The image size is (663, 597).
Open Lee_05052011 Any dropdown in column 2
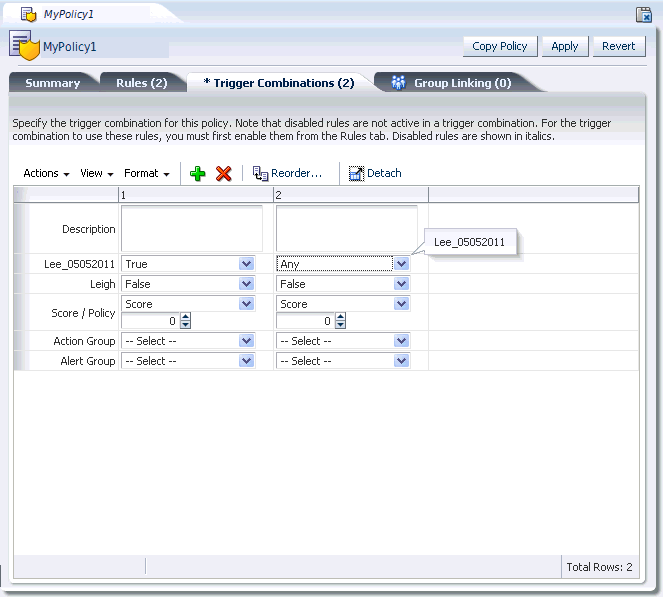point(342,264)
